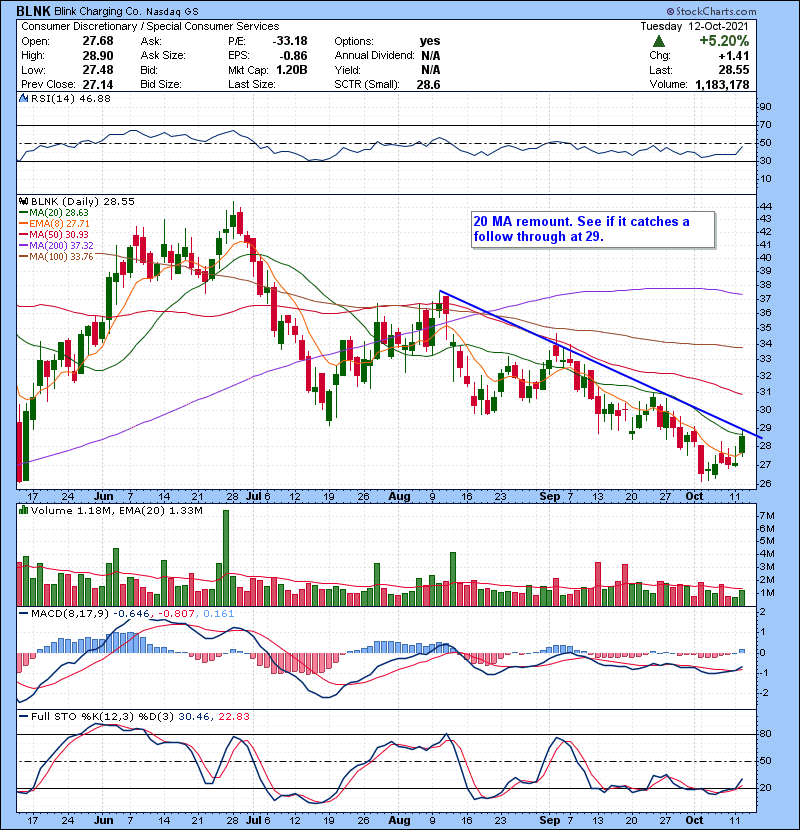The height and width of the screenshot is (830, 800).
Task: Click the RSI(14) 46.88 label
Action: point(70,98)
